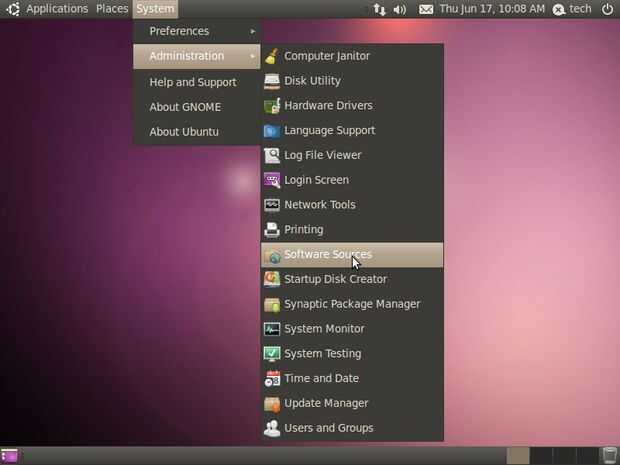Click the Login Screen icon
This screenshot has width=620, height=465.
click(x=272, y=180)
